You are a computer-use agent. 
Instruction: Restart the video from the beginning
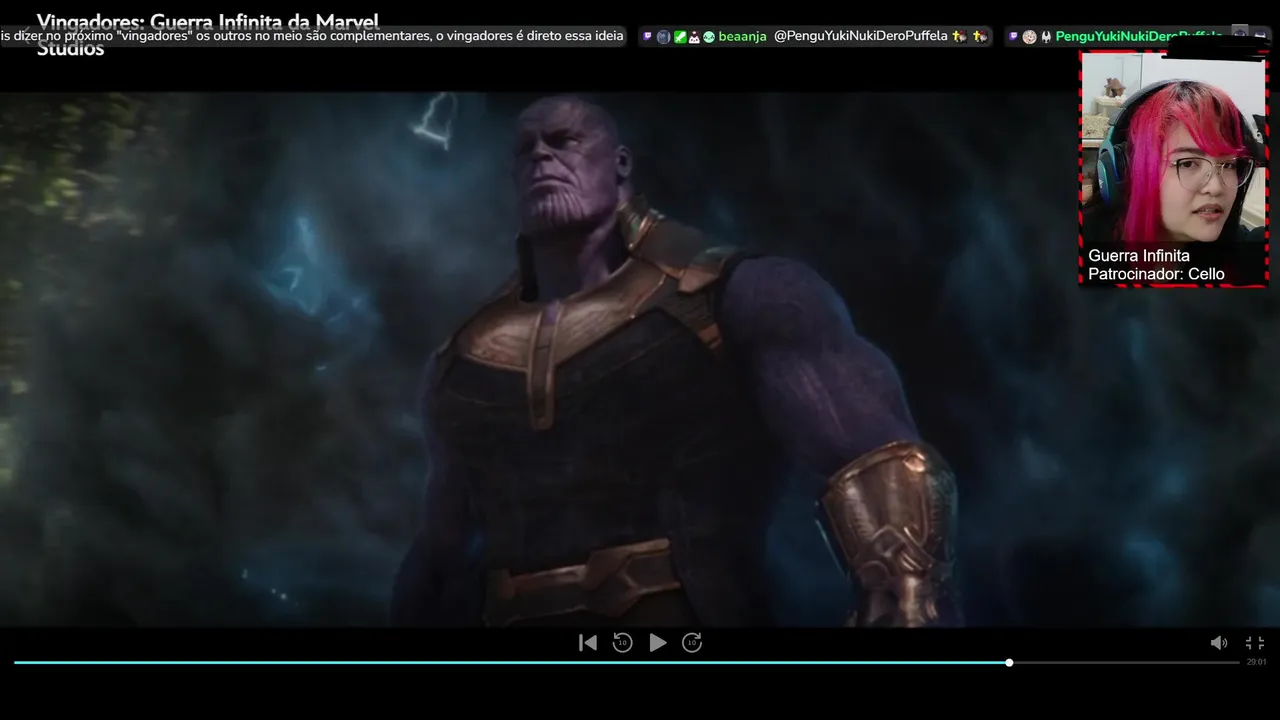(588, 643)
